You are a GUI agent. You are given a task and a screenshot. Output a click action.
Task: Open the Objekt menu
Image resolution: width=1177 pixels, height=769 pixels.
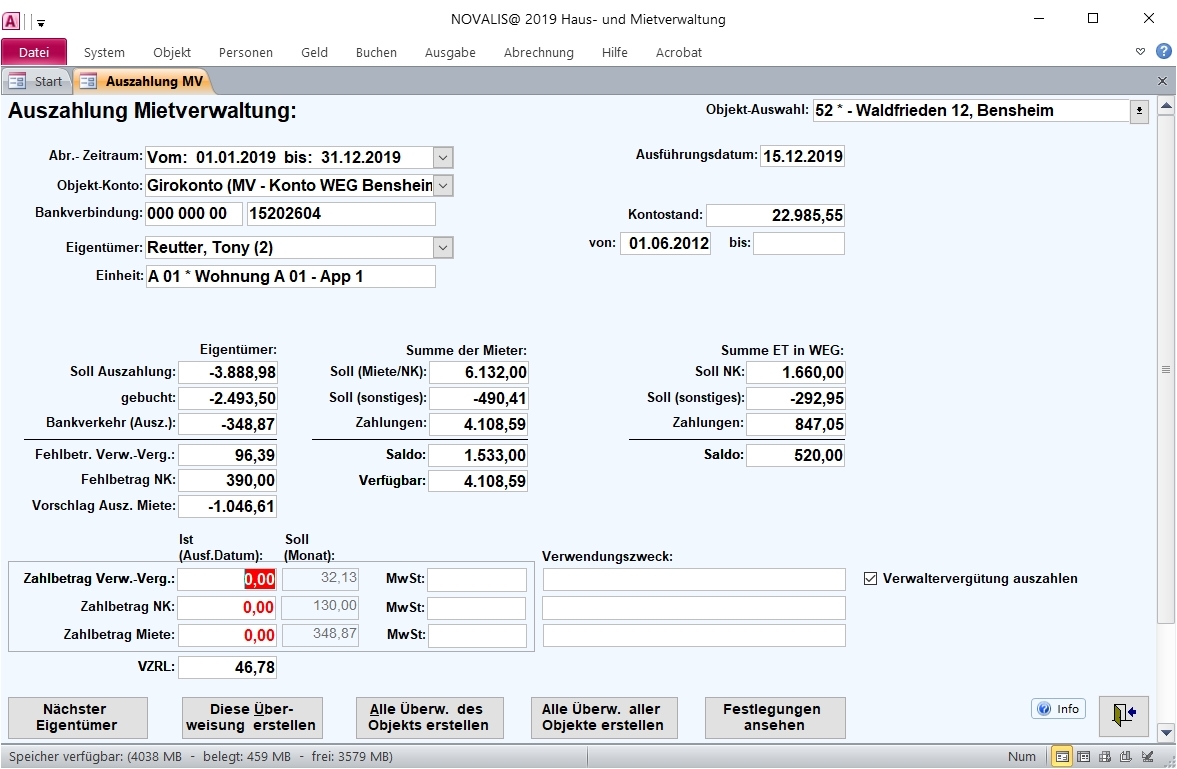click(172, 52)
